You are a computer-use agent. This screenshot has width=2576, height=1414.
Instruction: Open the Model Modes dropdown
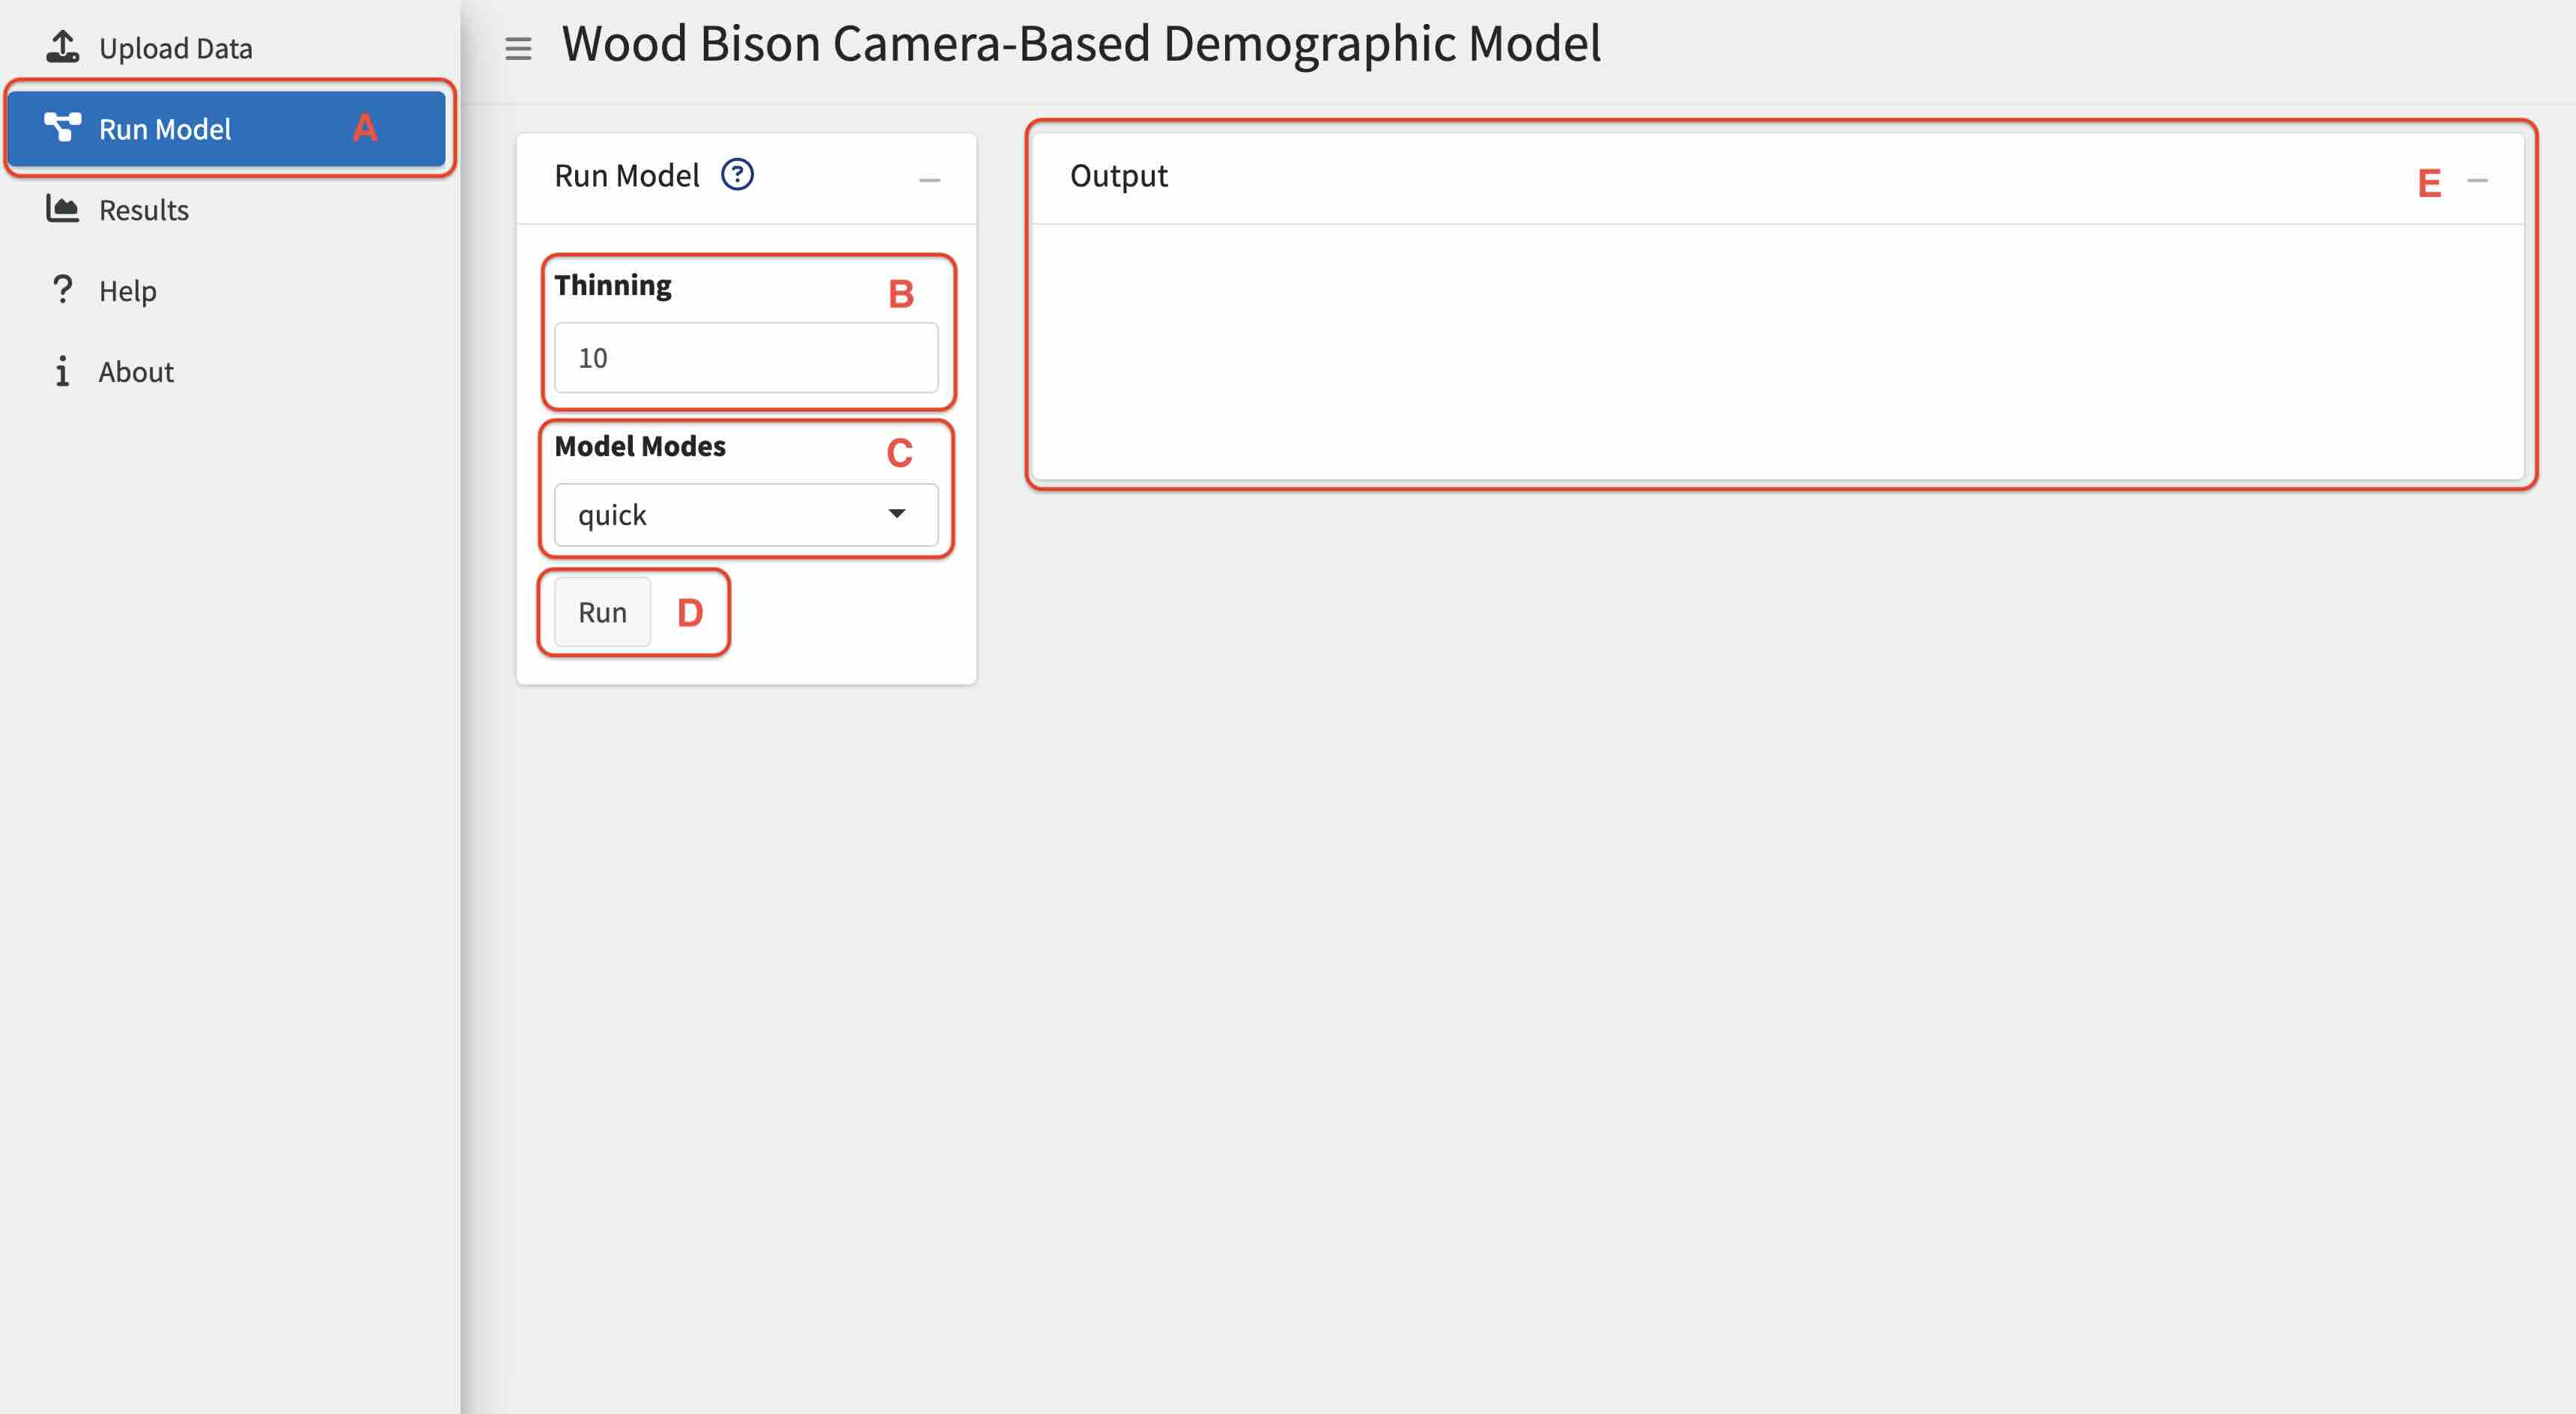[746, 515]
